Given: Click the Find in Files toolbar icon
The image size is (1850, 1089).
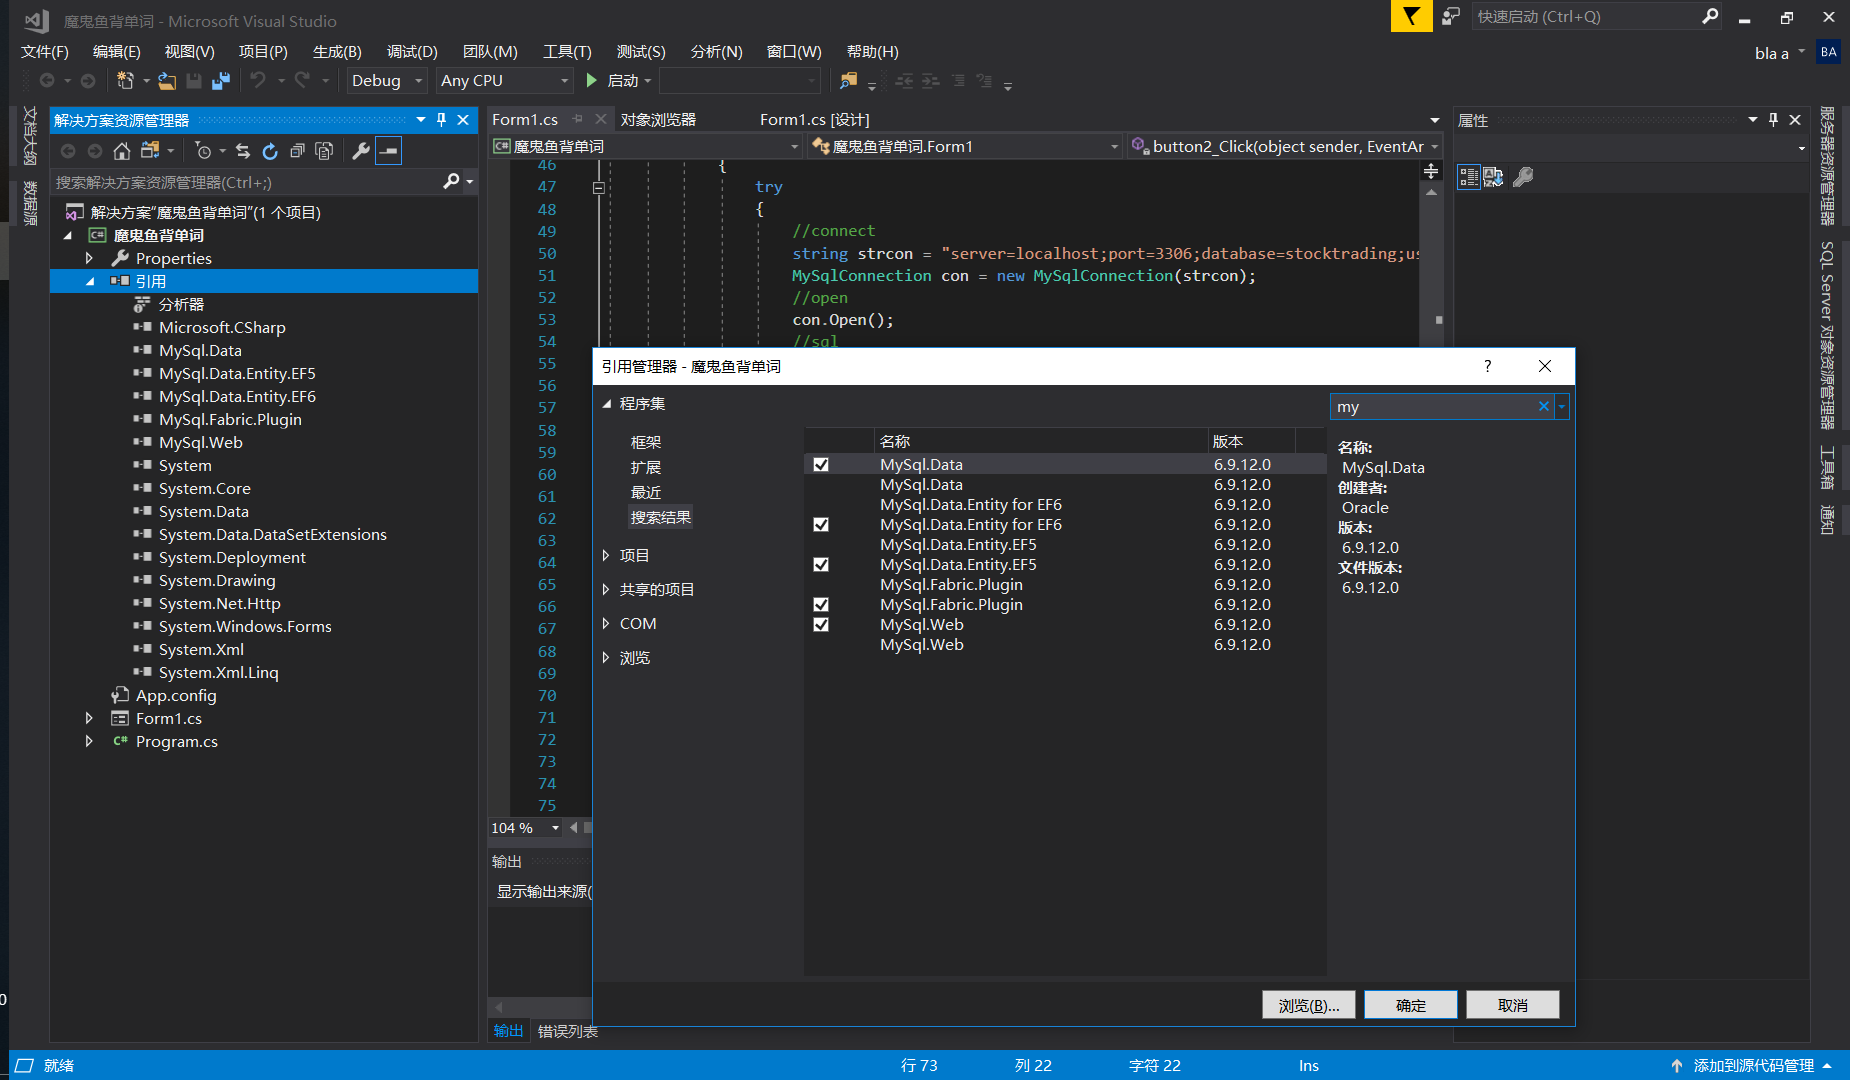Looking at the screenshot, I should click(x=849, y=80).
